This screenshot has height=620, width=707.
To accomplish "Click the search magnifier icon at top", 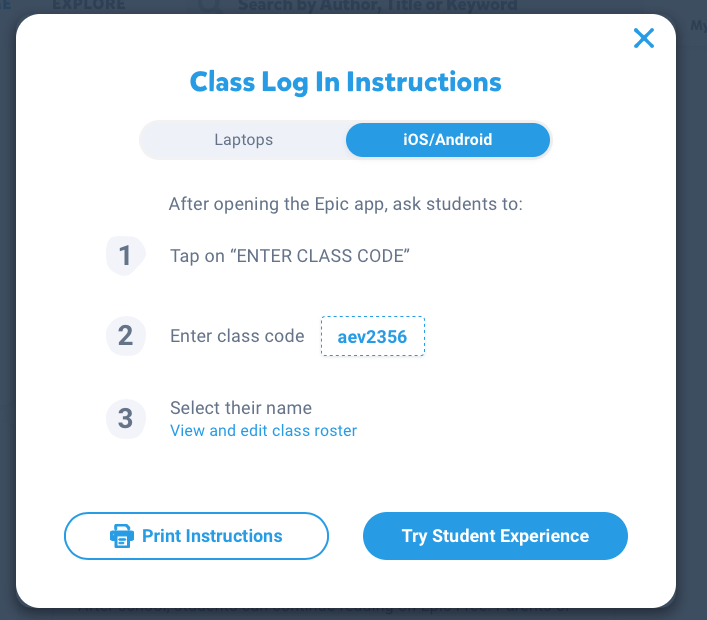I will tap(209, 6).
